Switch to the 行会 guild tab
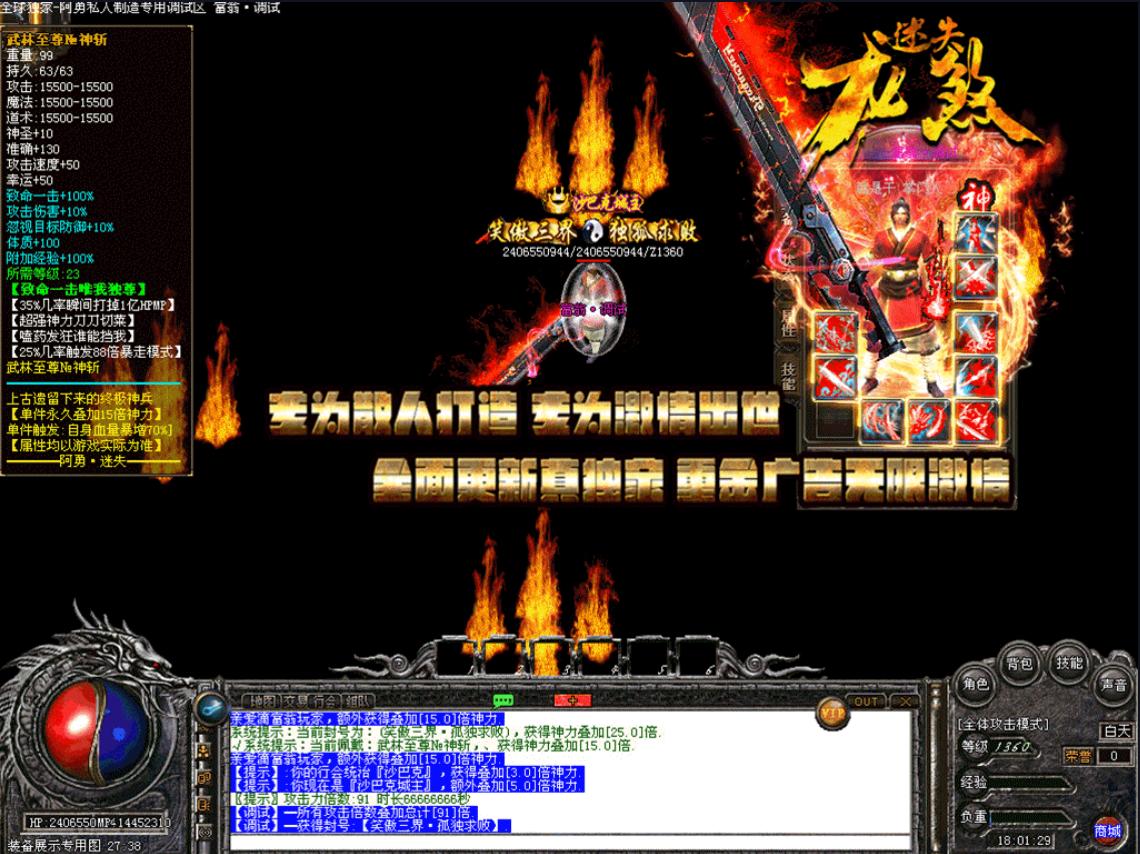 point(325,701)
